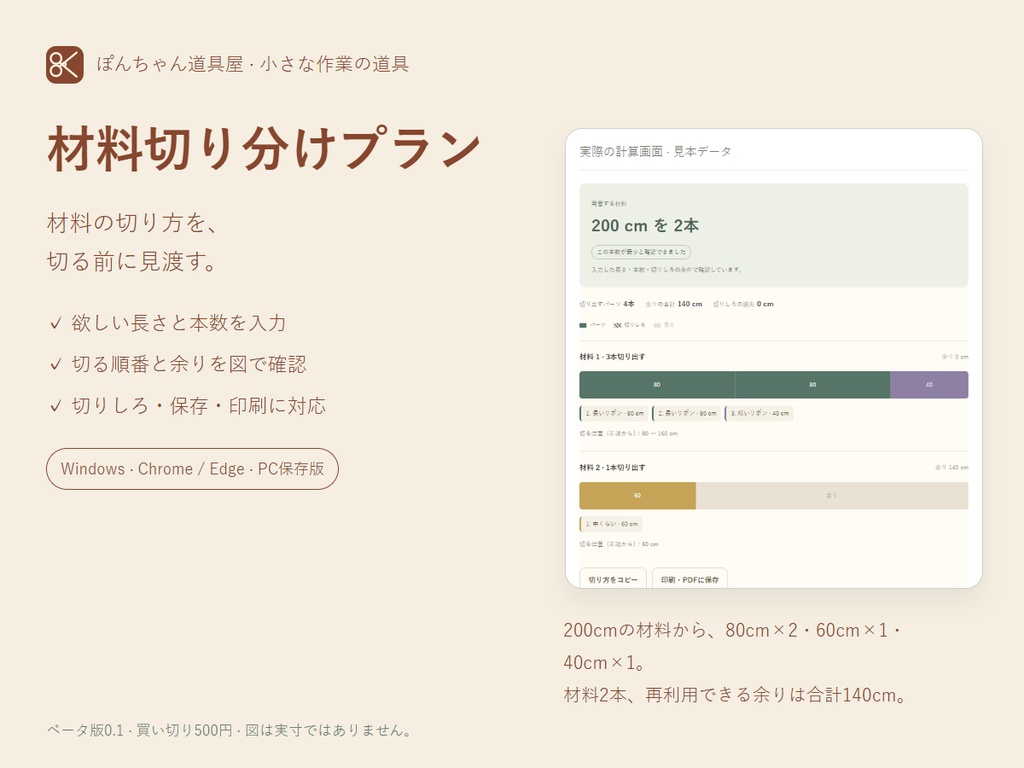Click the note 入力した長さ・本数・切りしろの条件で確認しています。
This screenshot has width=1024, height=768.
pos(667,270)
